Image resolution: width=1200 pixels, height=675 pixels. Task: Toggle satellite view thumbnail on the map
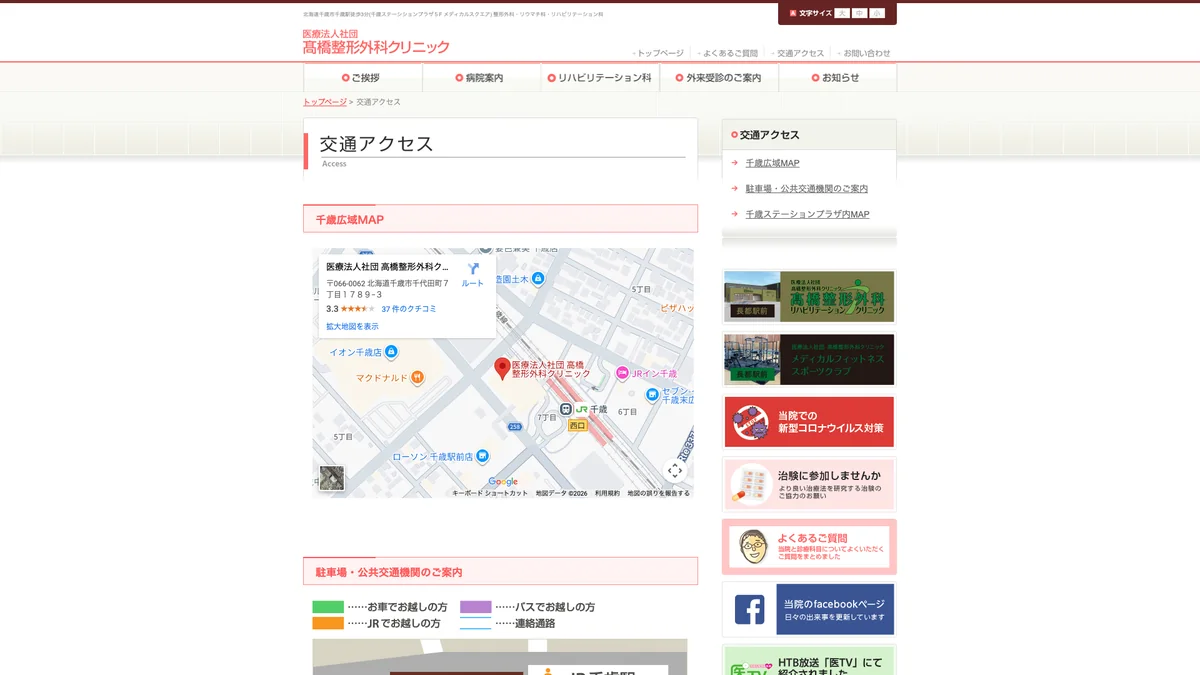point(332,478)
